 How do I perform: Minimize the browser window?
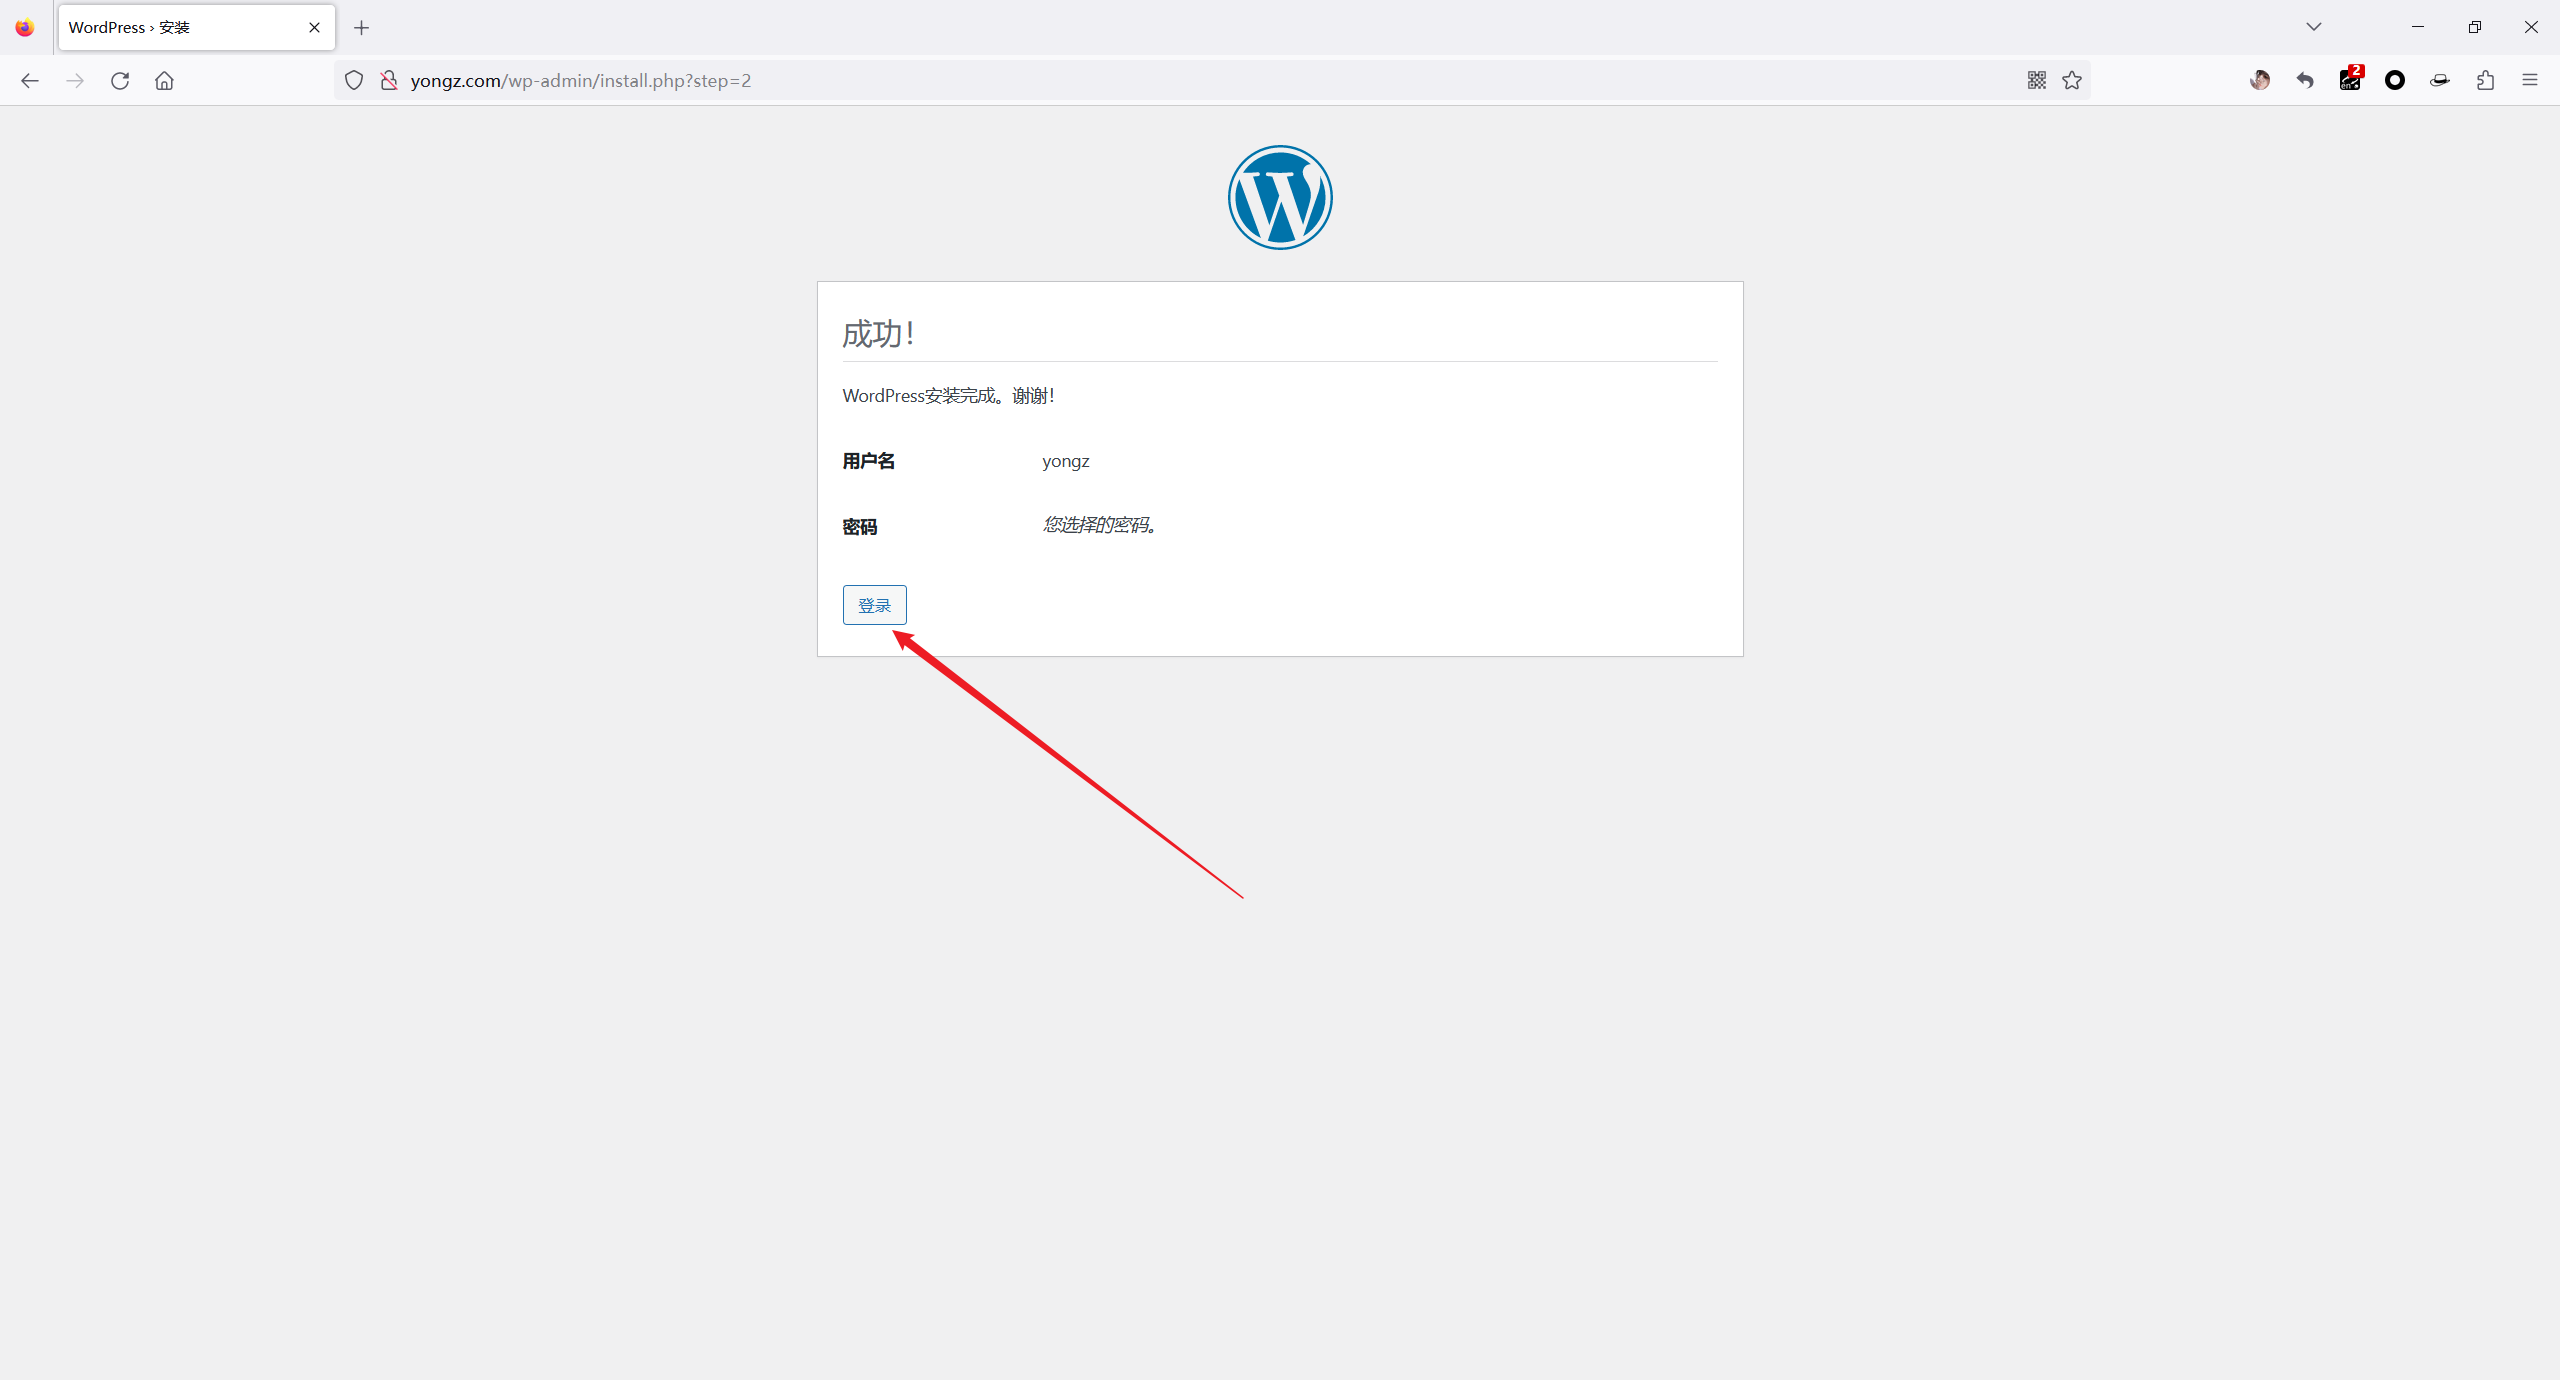click(2418, 27)
